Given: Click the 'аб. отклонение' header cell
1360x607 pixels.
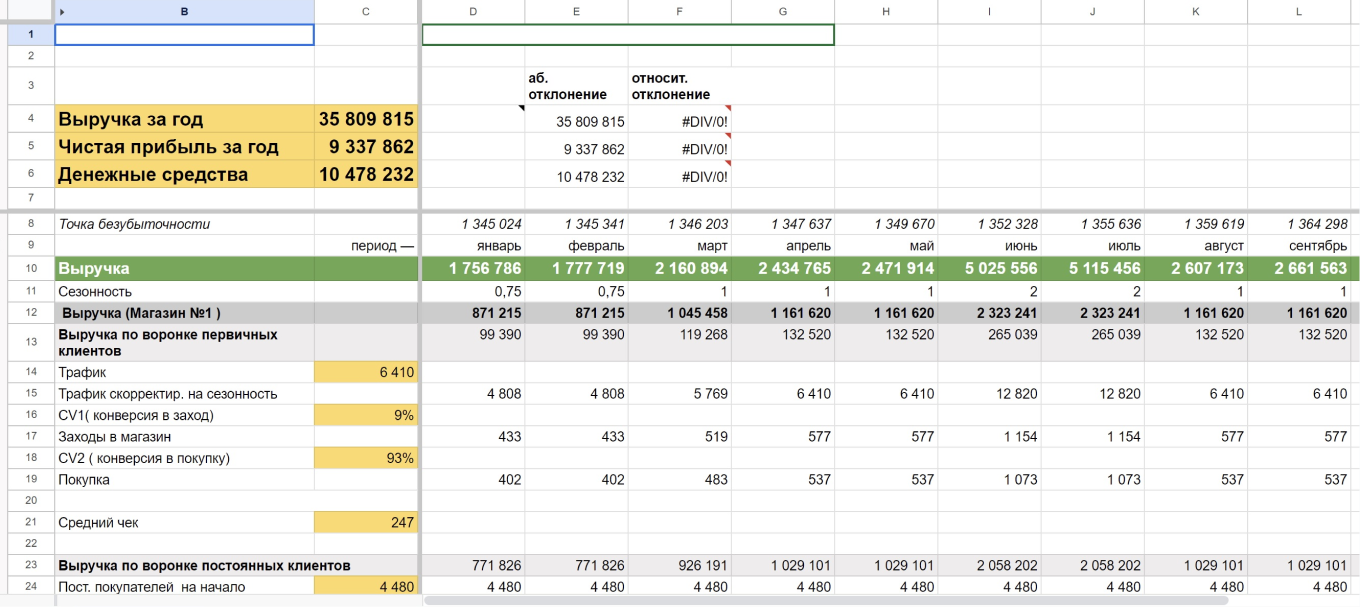Looking at the screenshot, I should (576, 86).
